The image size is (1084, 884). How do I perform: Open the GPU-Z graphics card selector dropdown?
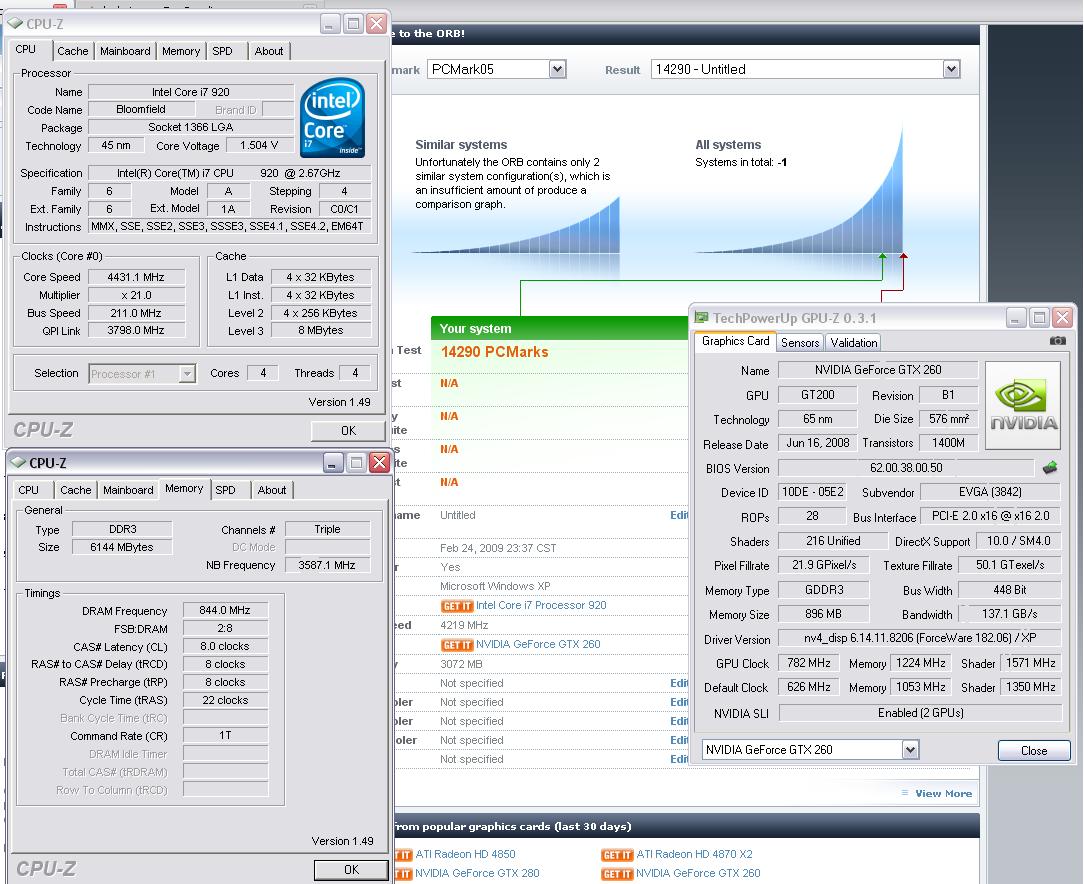[x=910, y=749]
